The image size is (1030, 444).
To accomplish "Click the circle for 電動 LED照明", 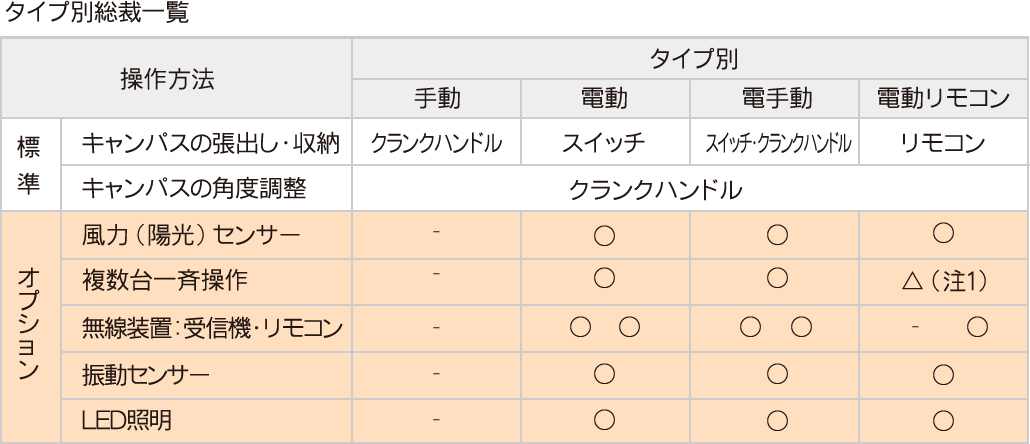I will tap(603, 417).
